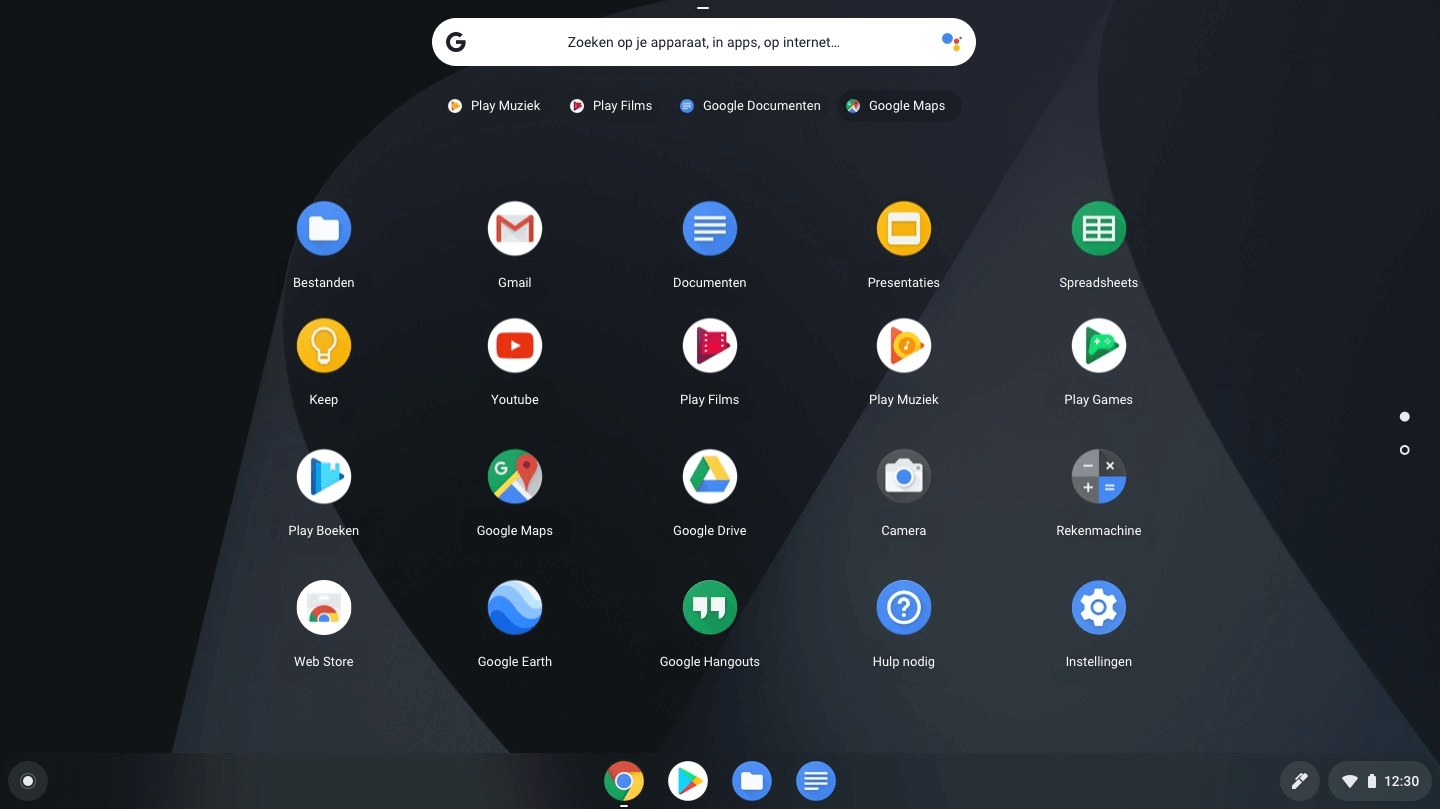Click the Google G logo in search bar
Image resolution: width=1440 pixels, height=809 pixels.
pyautogui.click(x=456, y=42)
